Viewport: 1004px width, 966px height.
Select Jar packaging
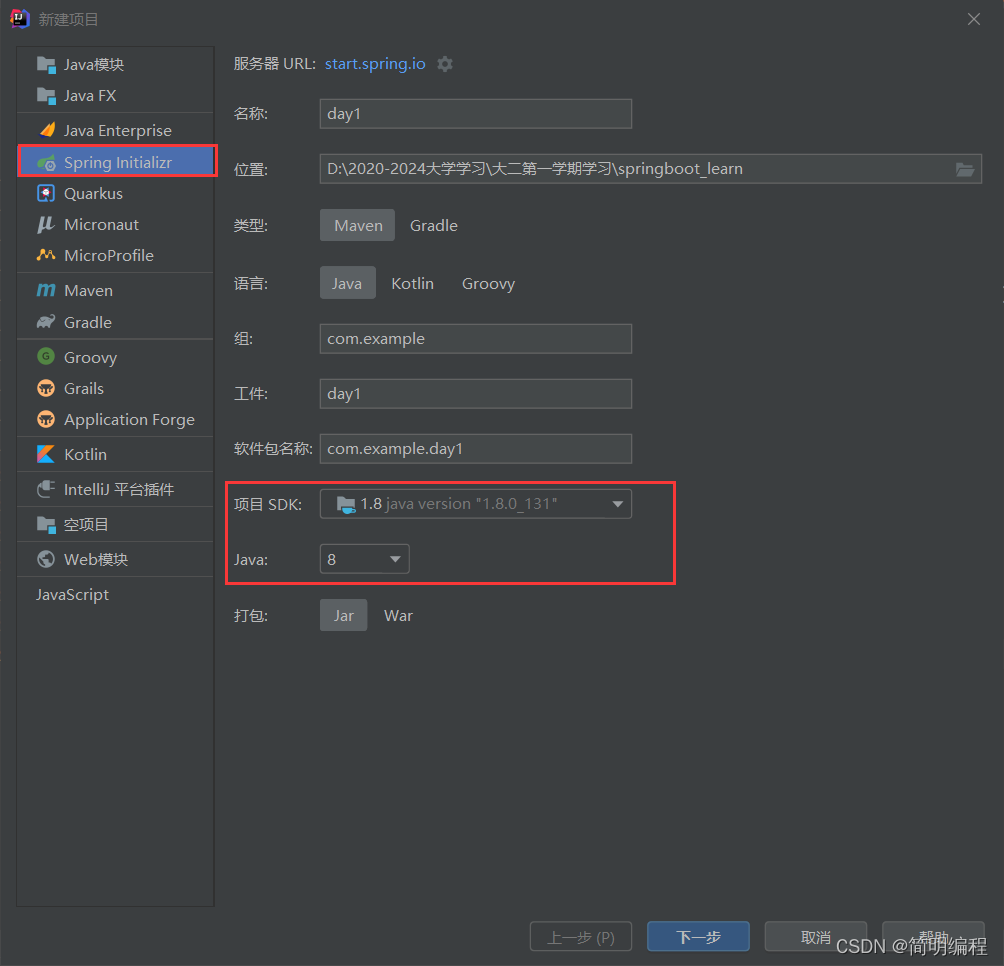click(x=344, y=615)
